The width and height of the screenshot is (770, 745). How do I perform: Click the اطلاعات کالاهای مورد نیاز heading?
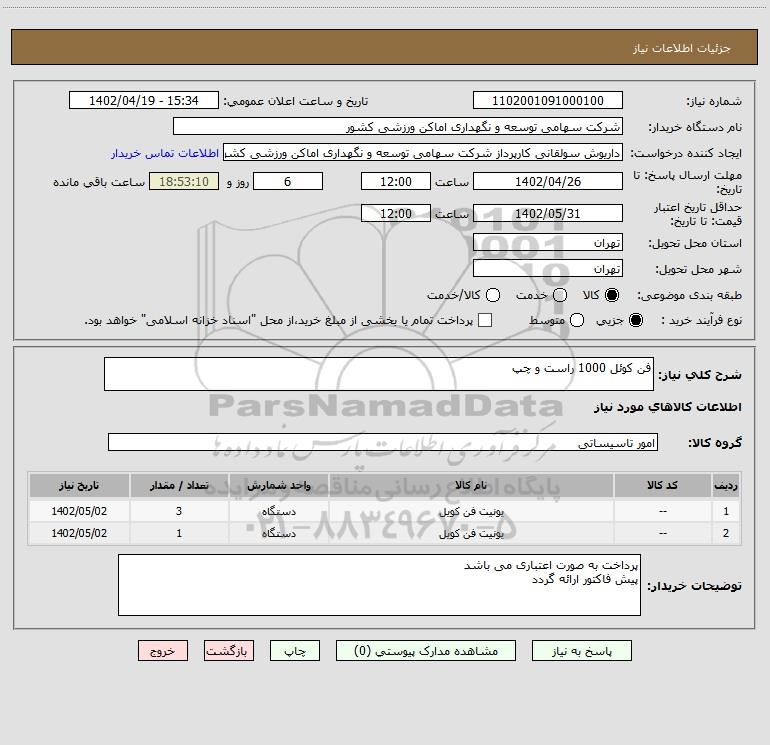[x=667, y=407]
